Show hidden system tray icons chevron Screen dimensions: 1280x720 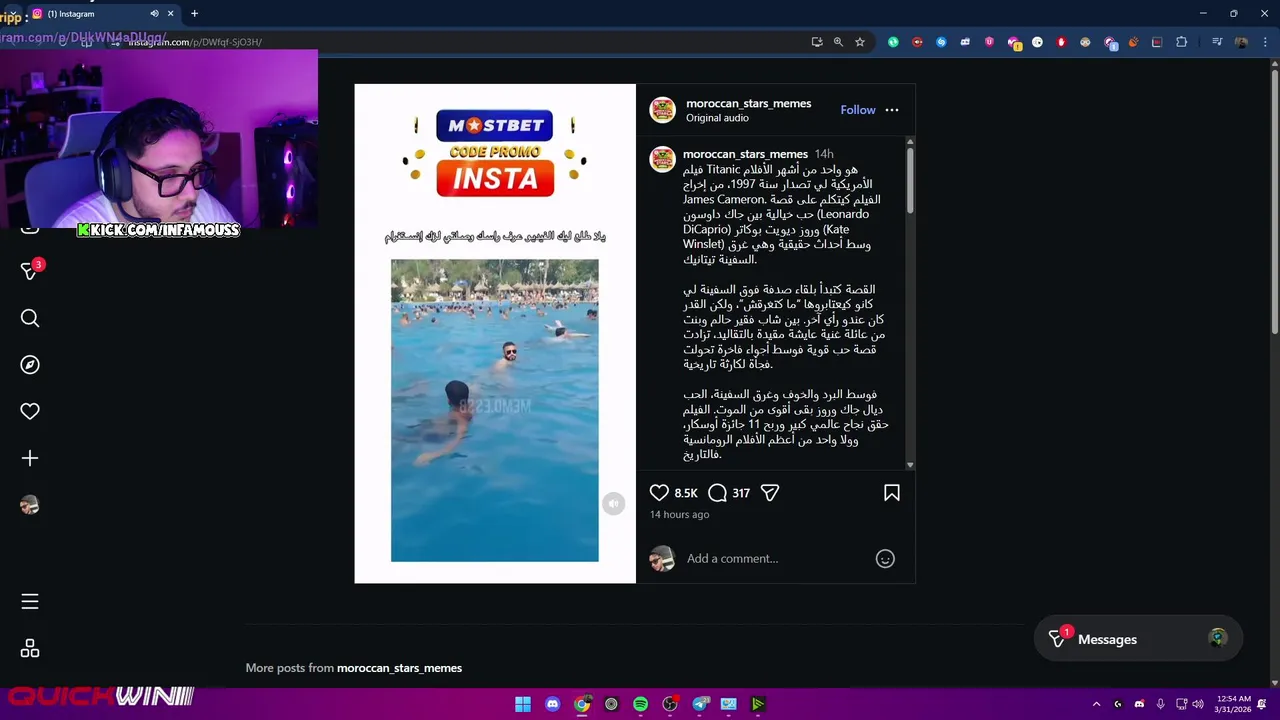click(1096, 704)
